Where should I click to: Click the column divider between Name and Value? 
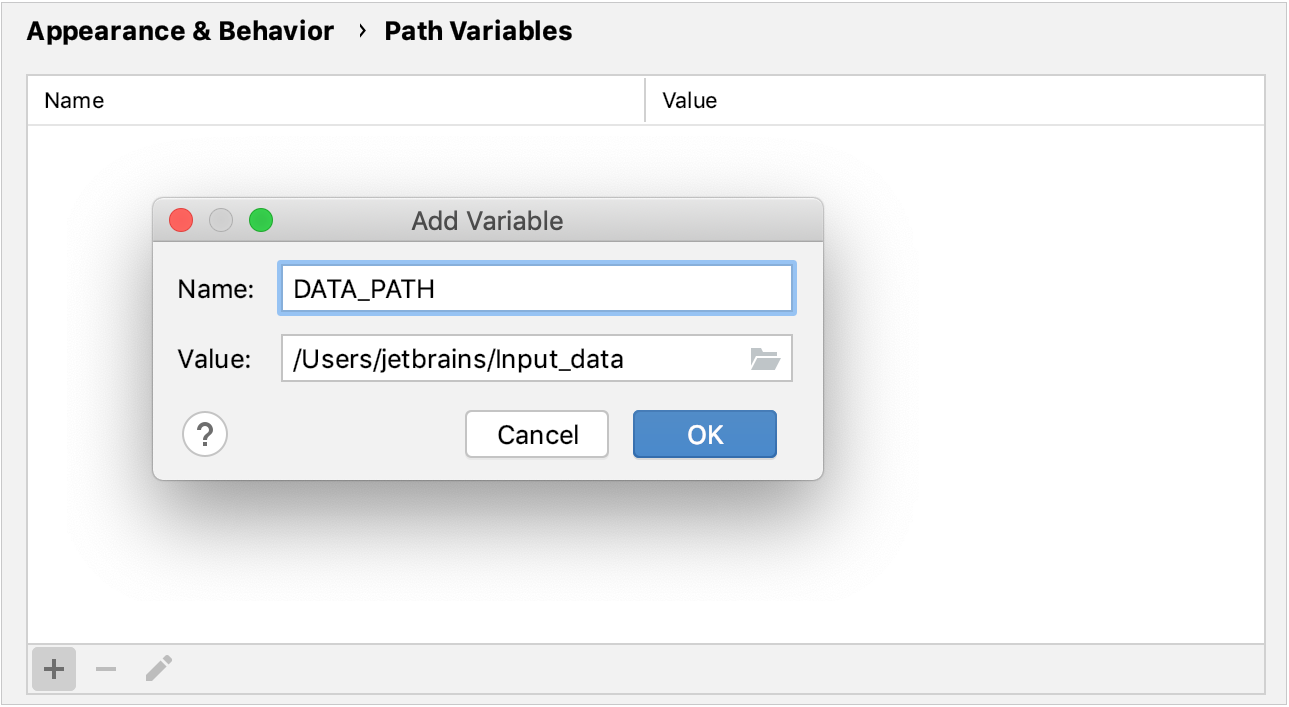643,100
